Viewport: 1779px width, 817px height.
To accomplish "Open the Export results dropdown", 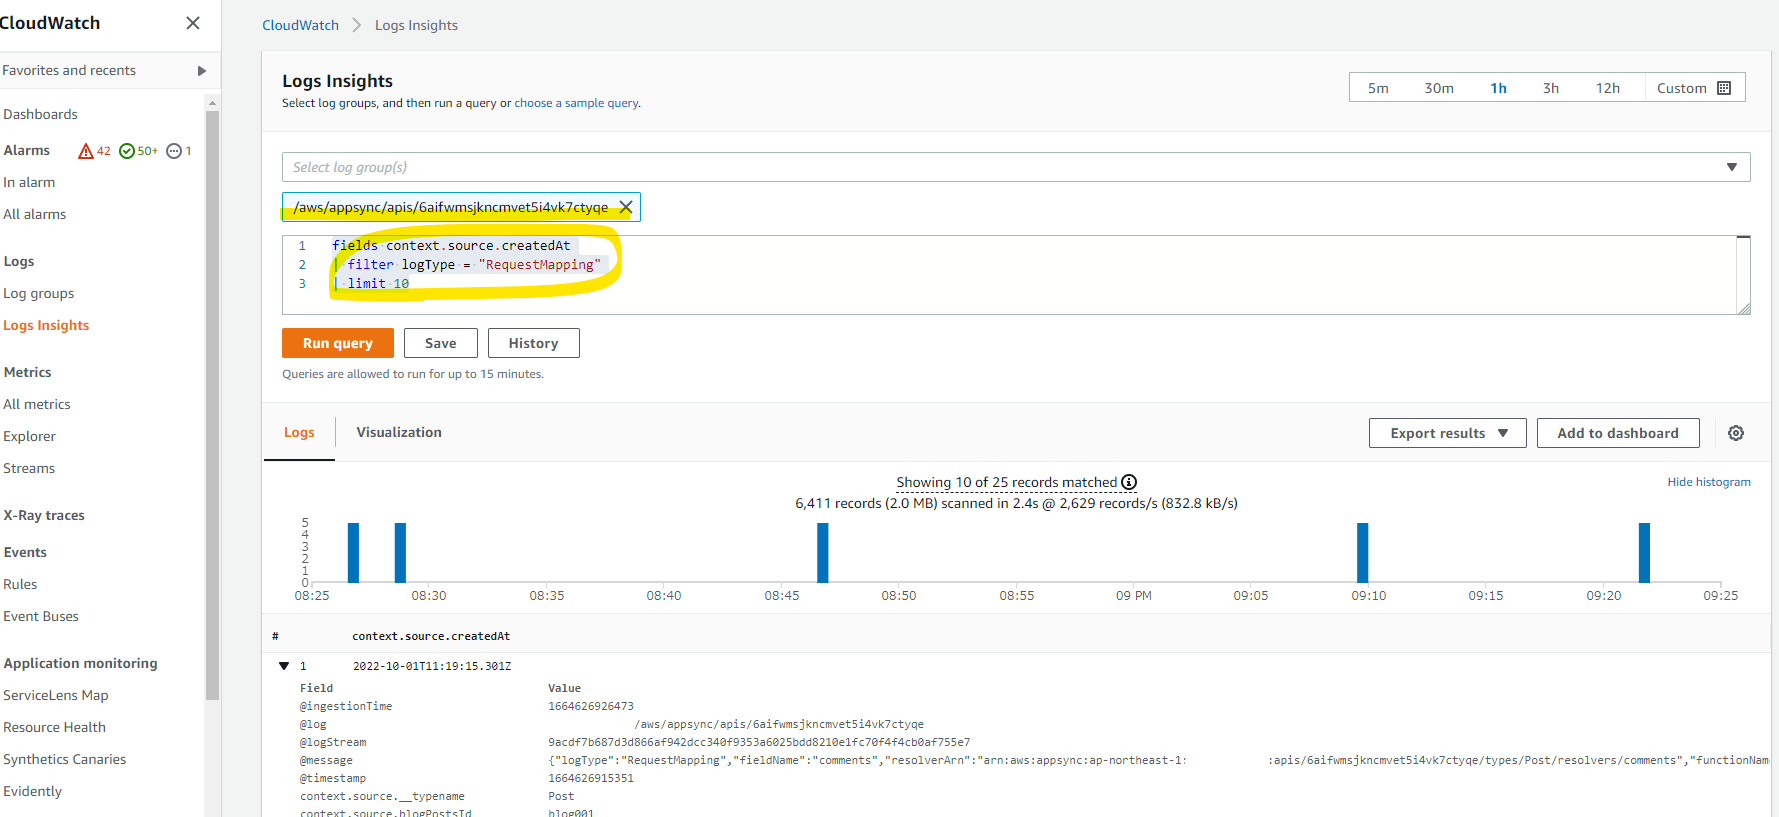I will (x=1447, y=433).
